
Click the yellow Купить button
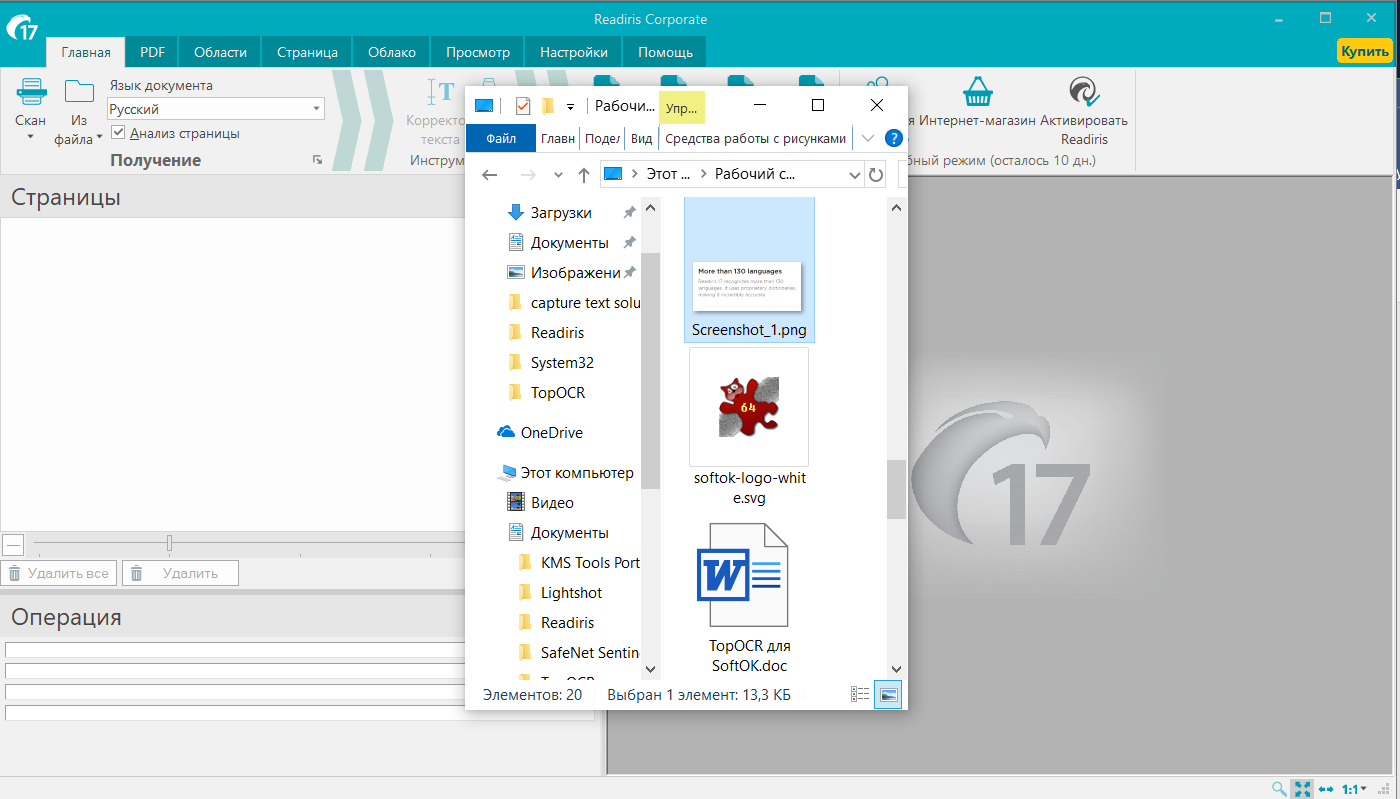click(1364, 50)
